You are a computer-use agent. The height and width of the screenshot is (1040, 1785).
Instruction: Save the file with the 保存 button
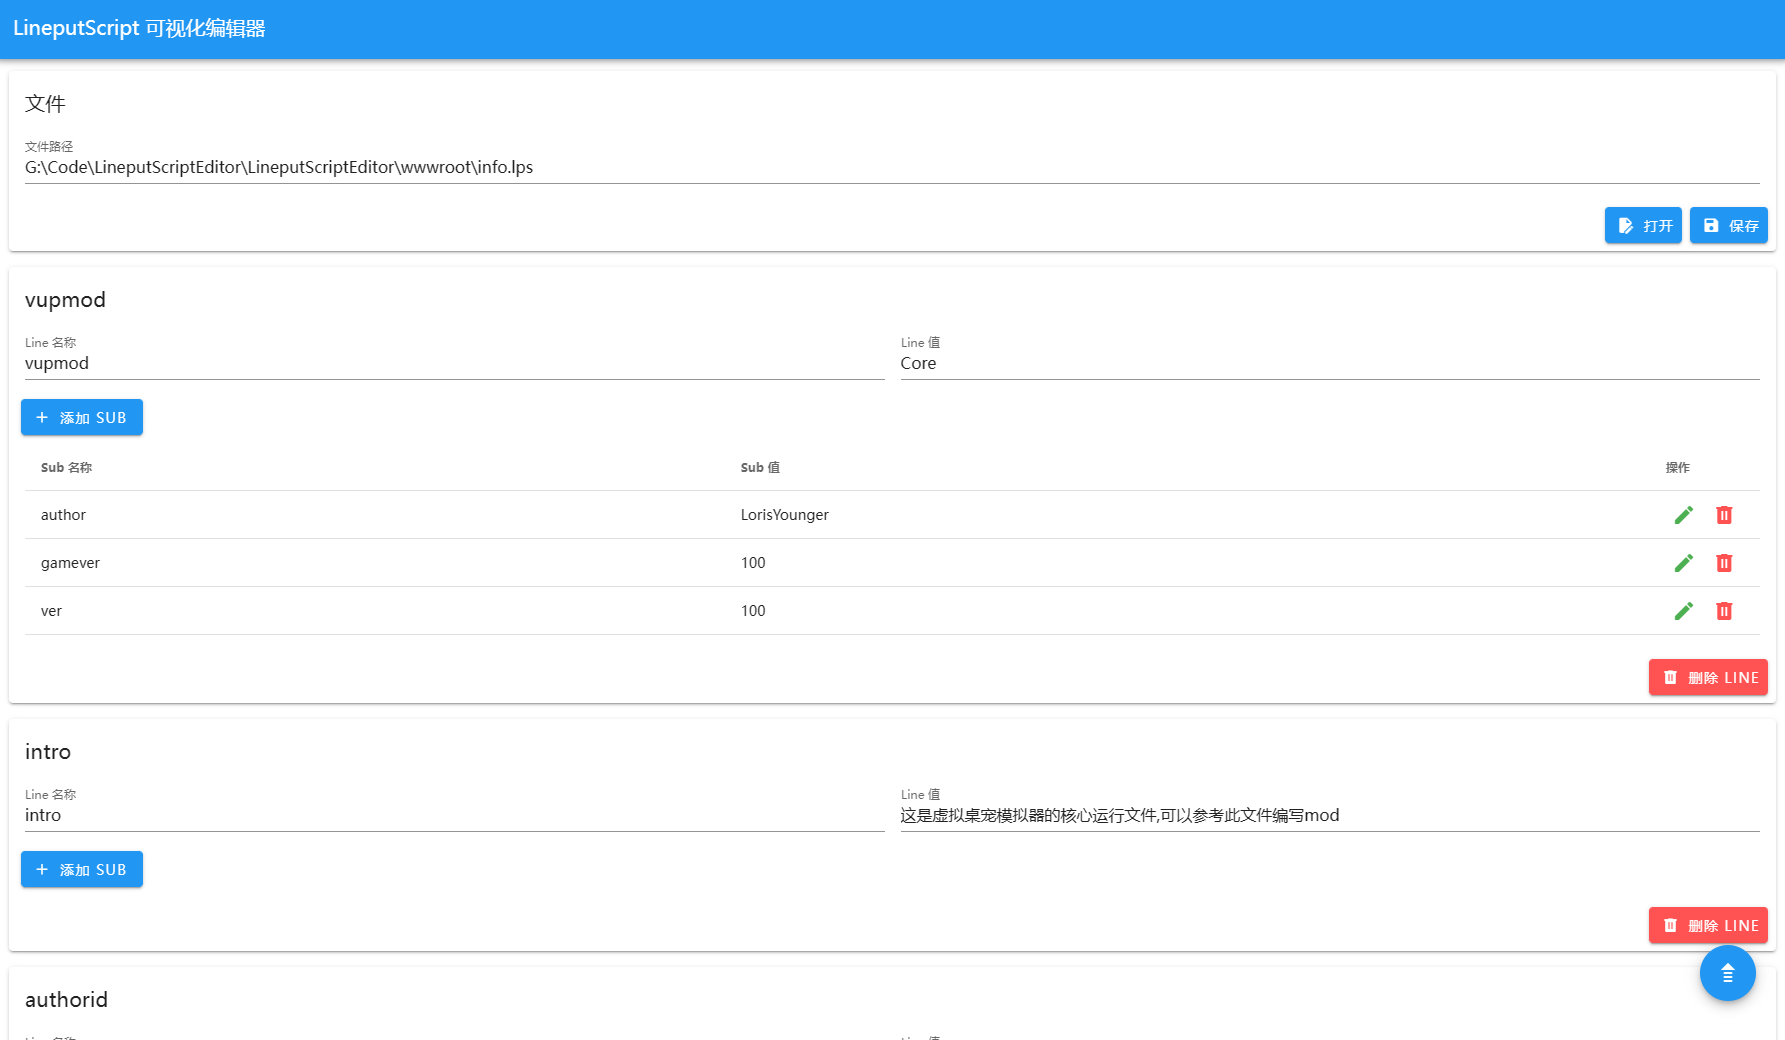(1729, 225)
